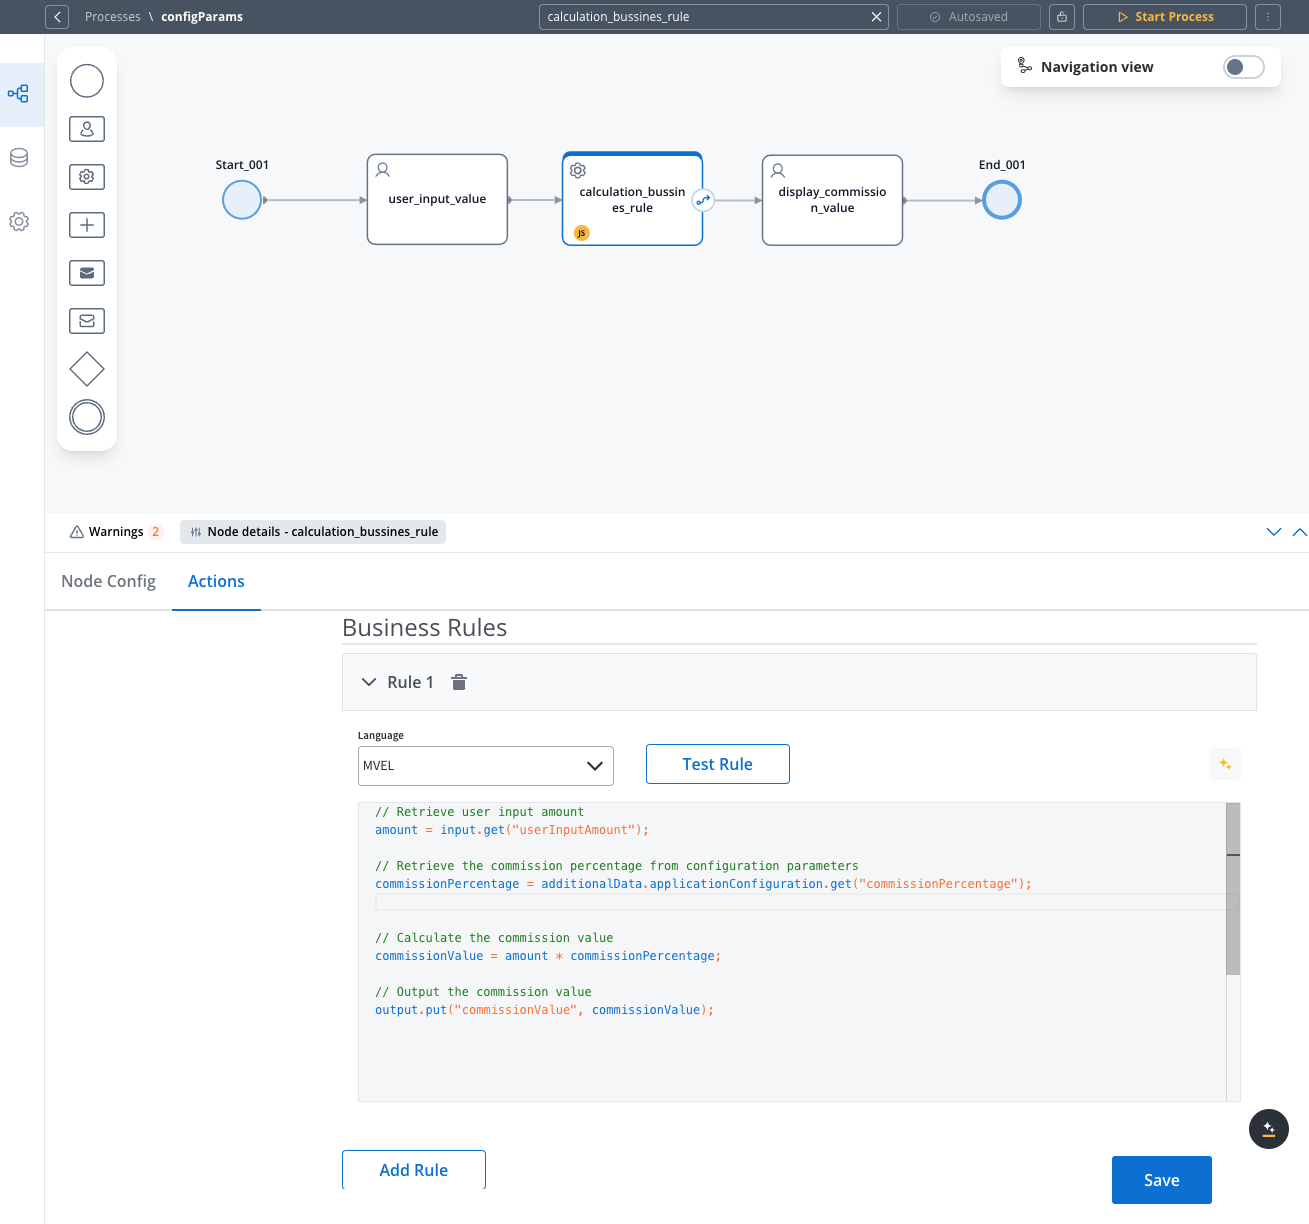Image resolution: width=1309 pixels, height=1224 pixels.
Task: Clear the calculation_bussines_rule search field
Action: pos(876,17)
